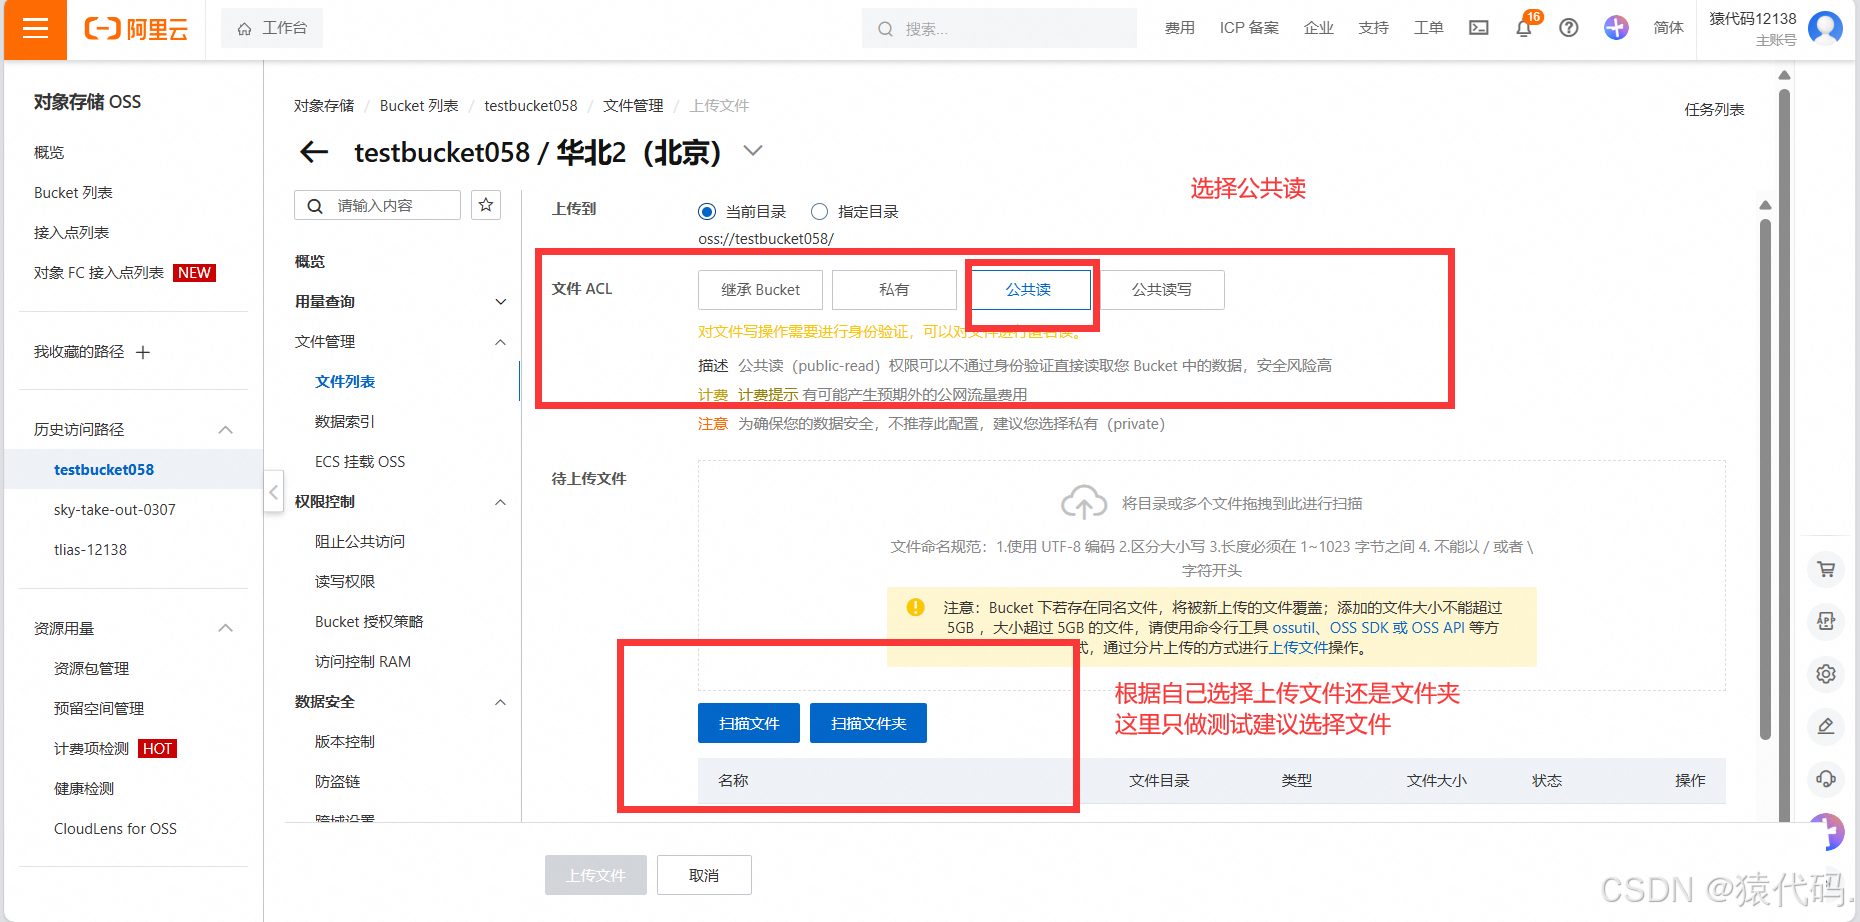Open the 对象 FC 接入点列表 item
1860x922 pixels.
pyautogui.click(x=99, y=272)
